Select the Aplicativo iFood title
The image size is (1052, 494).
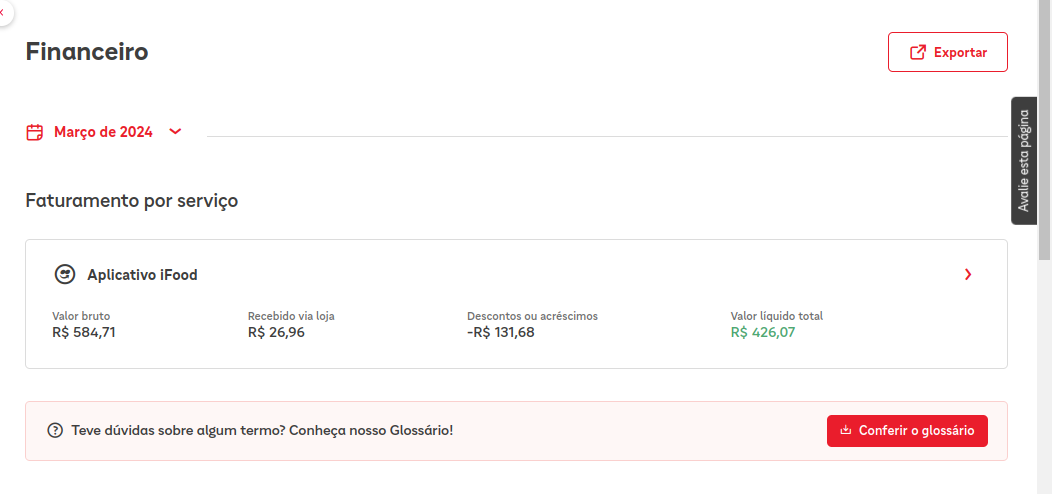tap(142, 275)
